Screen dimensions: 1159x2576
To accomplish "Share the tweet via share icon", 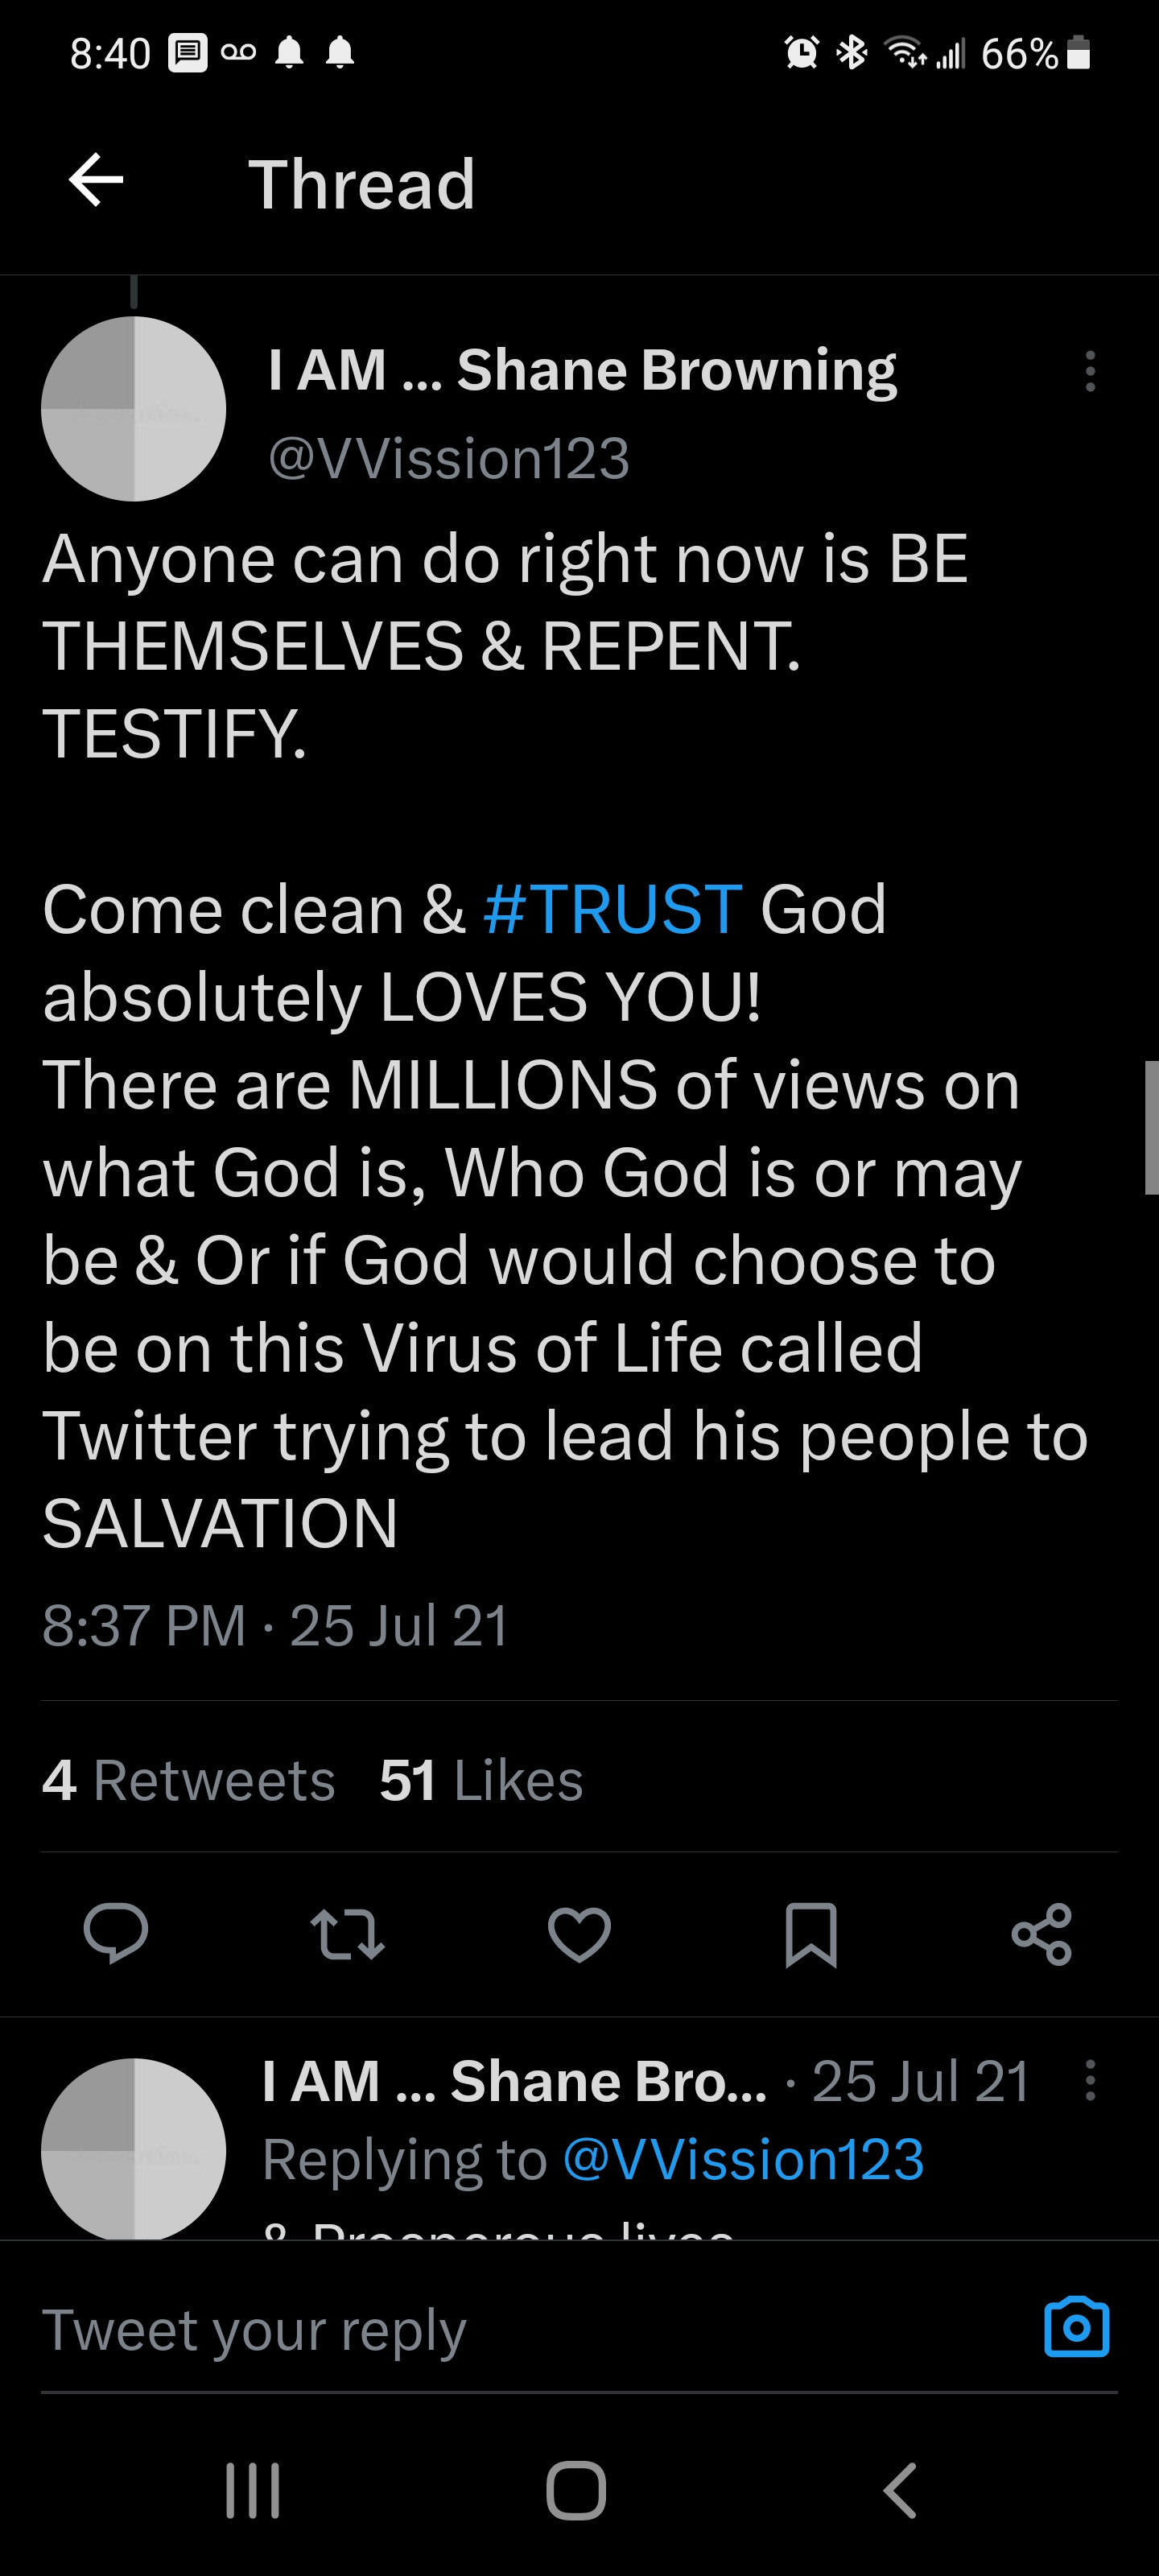I will coord(1042,1933).
